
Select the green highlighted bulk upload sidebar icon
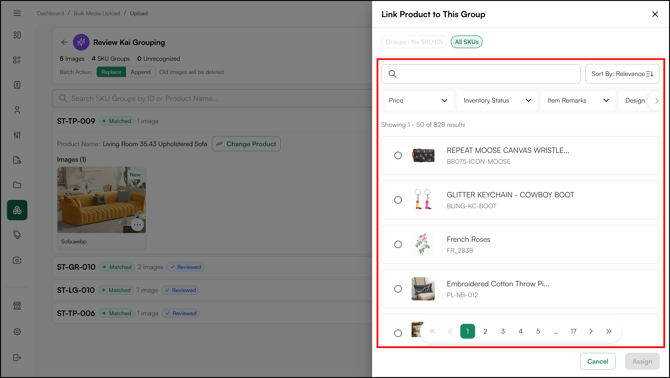coord(17,210)
